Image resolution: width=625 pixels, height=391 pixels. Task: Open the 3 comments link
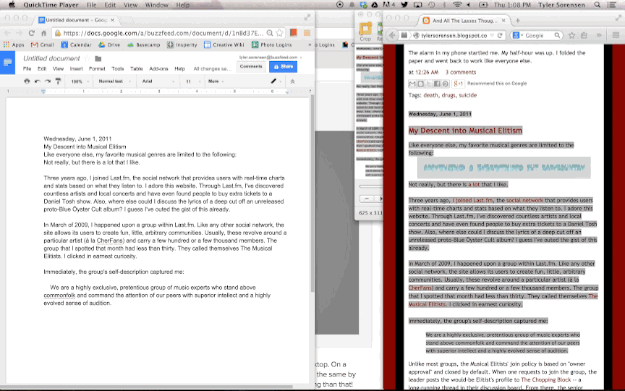click(461, 72)
